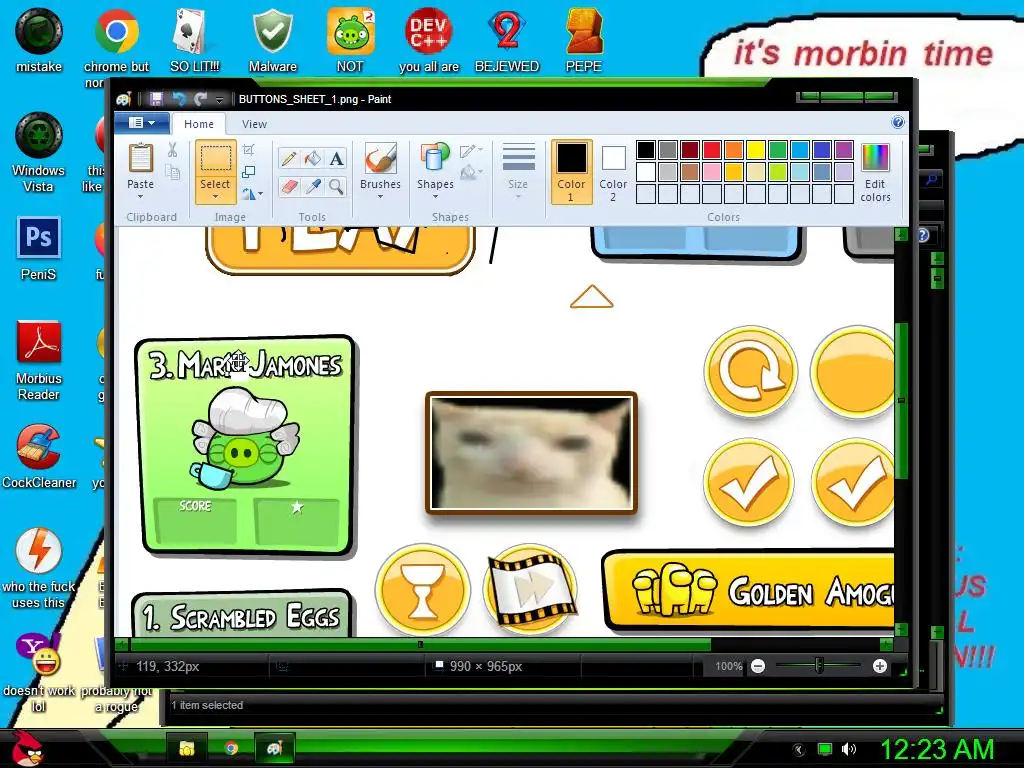Open the Photoshop Ps desktop icon
The height and width of the screenshot is (768, 1024).
click(39, 249)
